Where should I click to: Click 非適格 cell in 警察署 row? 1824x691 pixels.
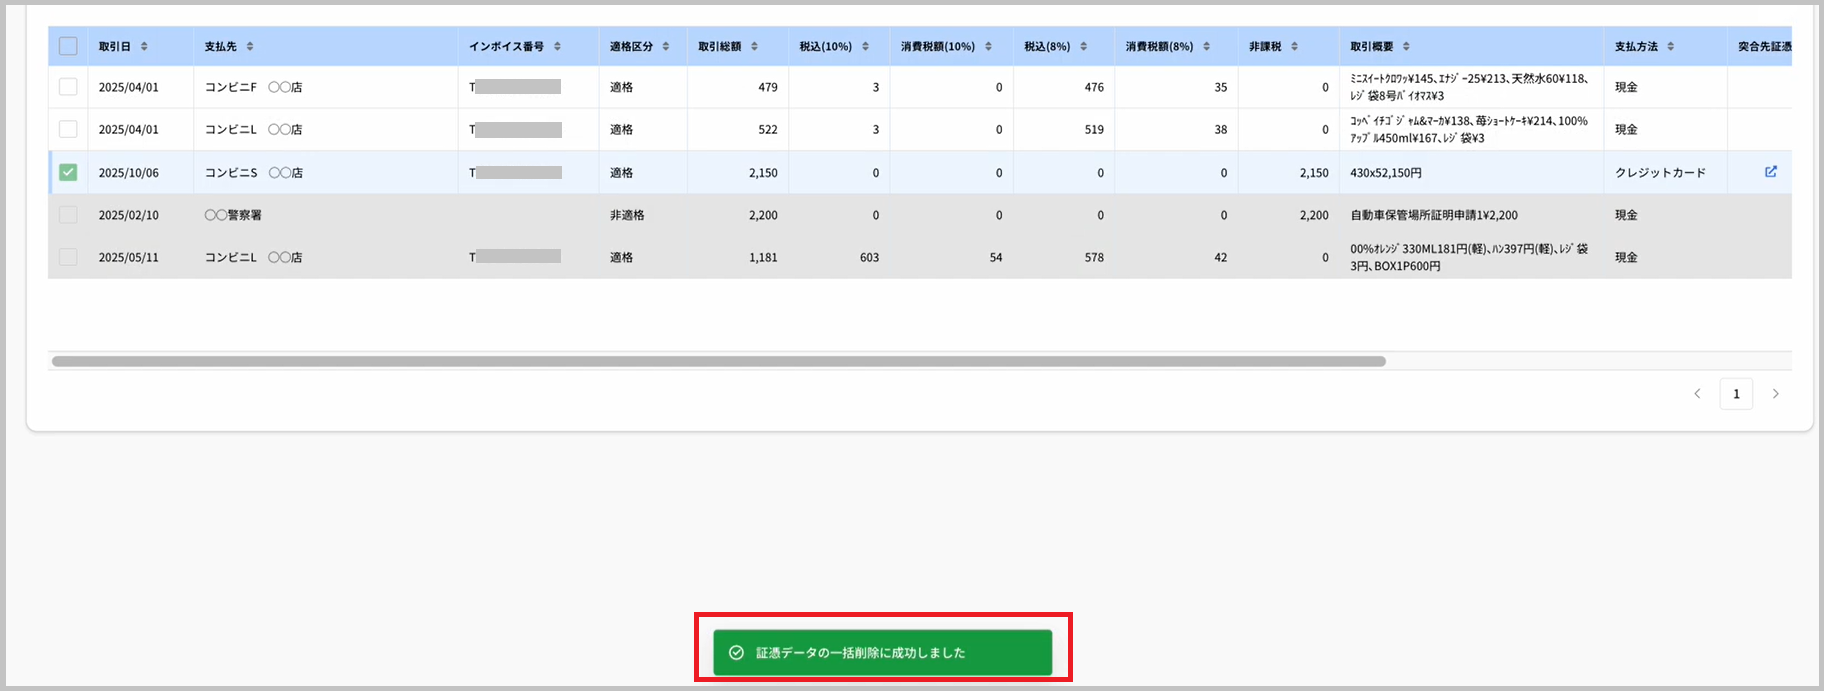pos(627,215)
